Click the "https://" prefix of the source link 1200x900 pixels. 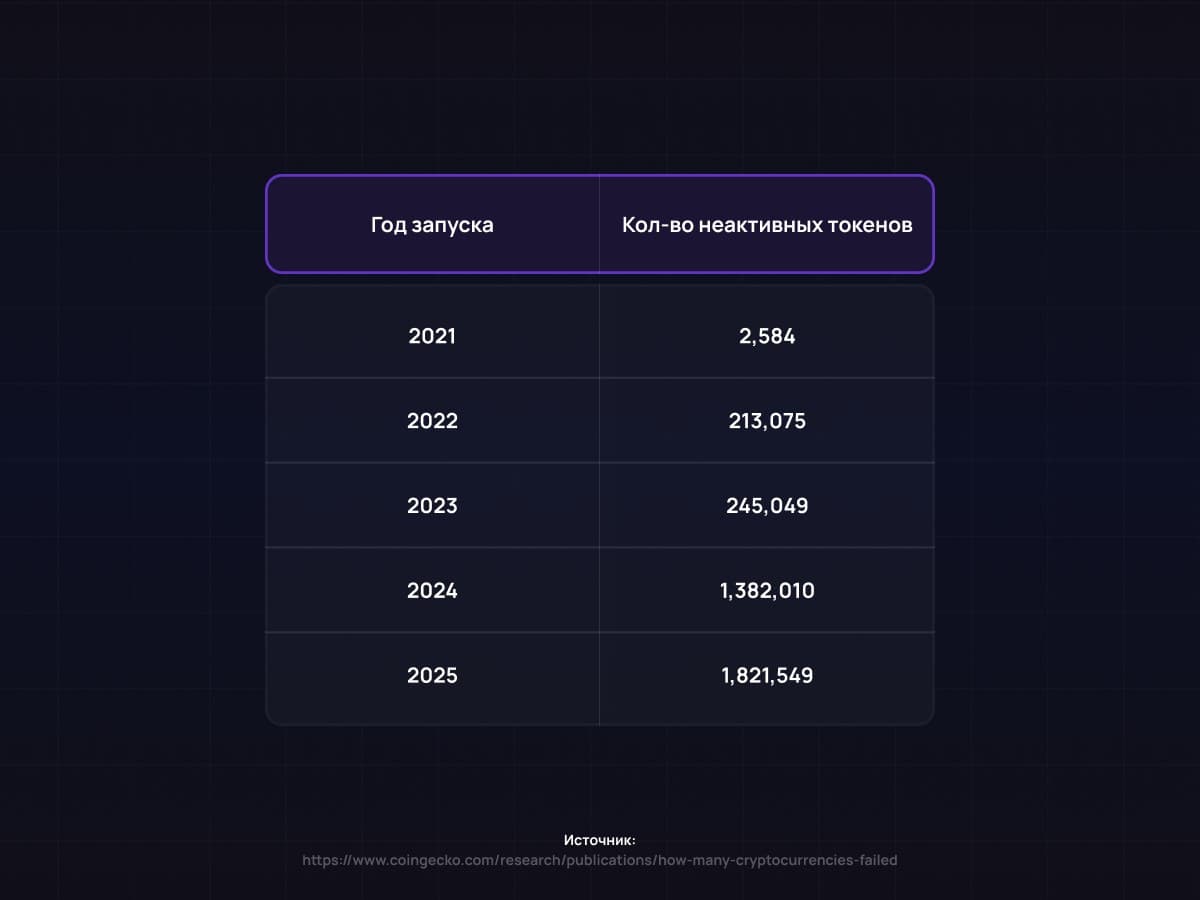click(322, 860)
